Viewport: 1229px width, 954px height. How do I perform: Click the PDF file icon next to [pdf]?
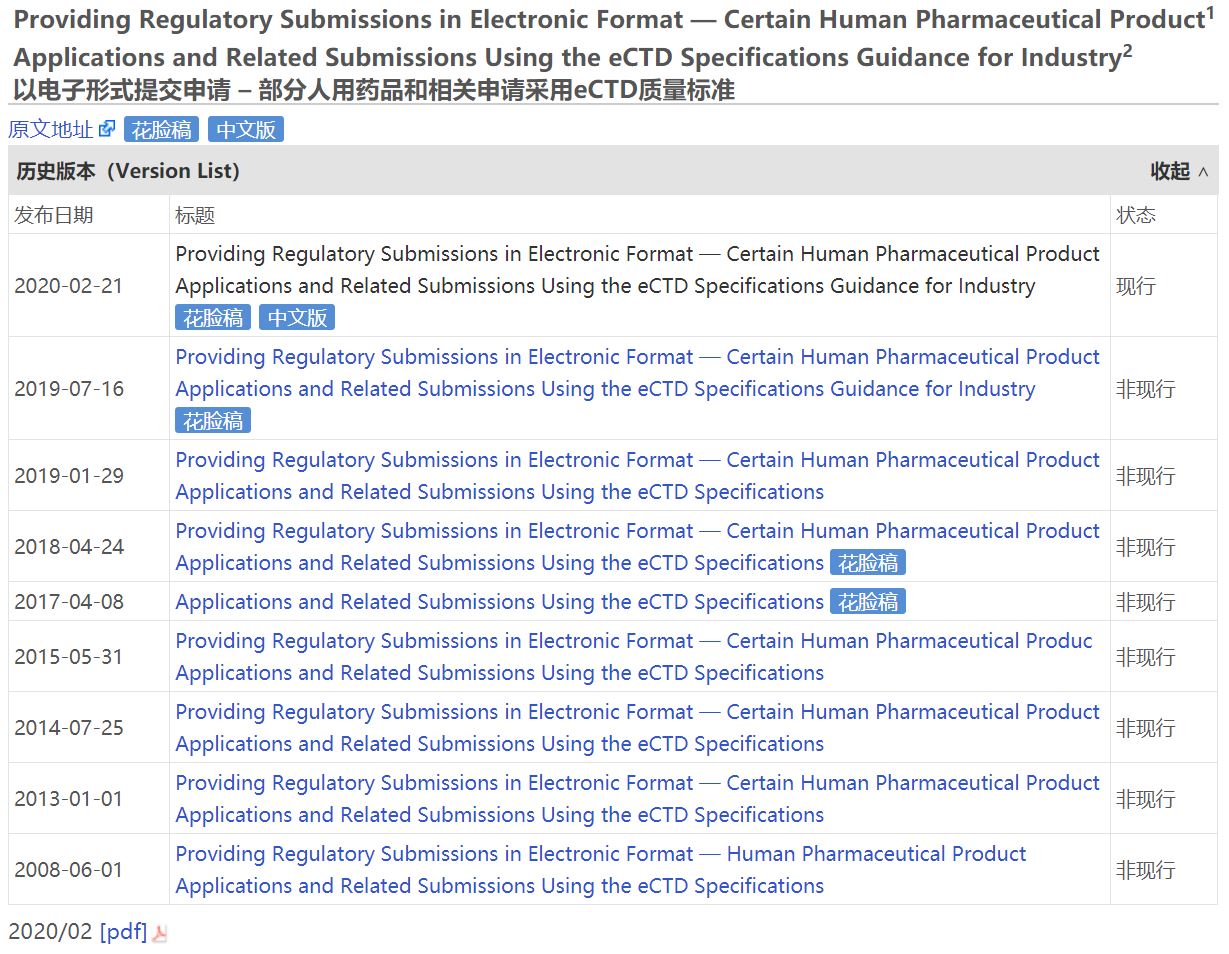tap(160, 933)
